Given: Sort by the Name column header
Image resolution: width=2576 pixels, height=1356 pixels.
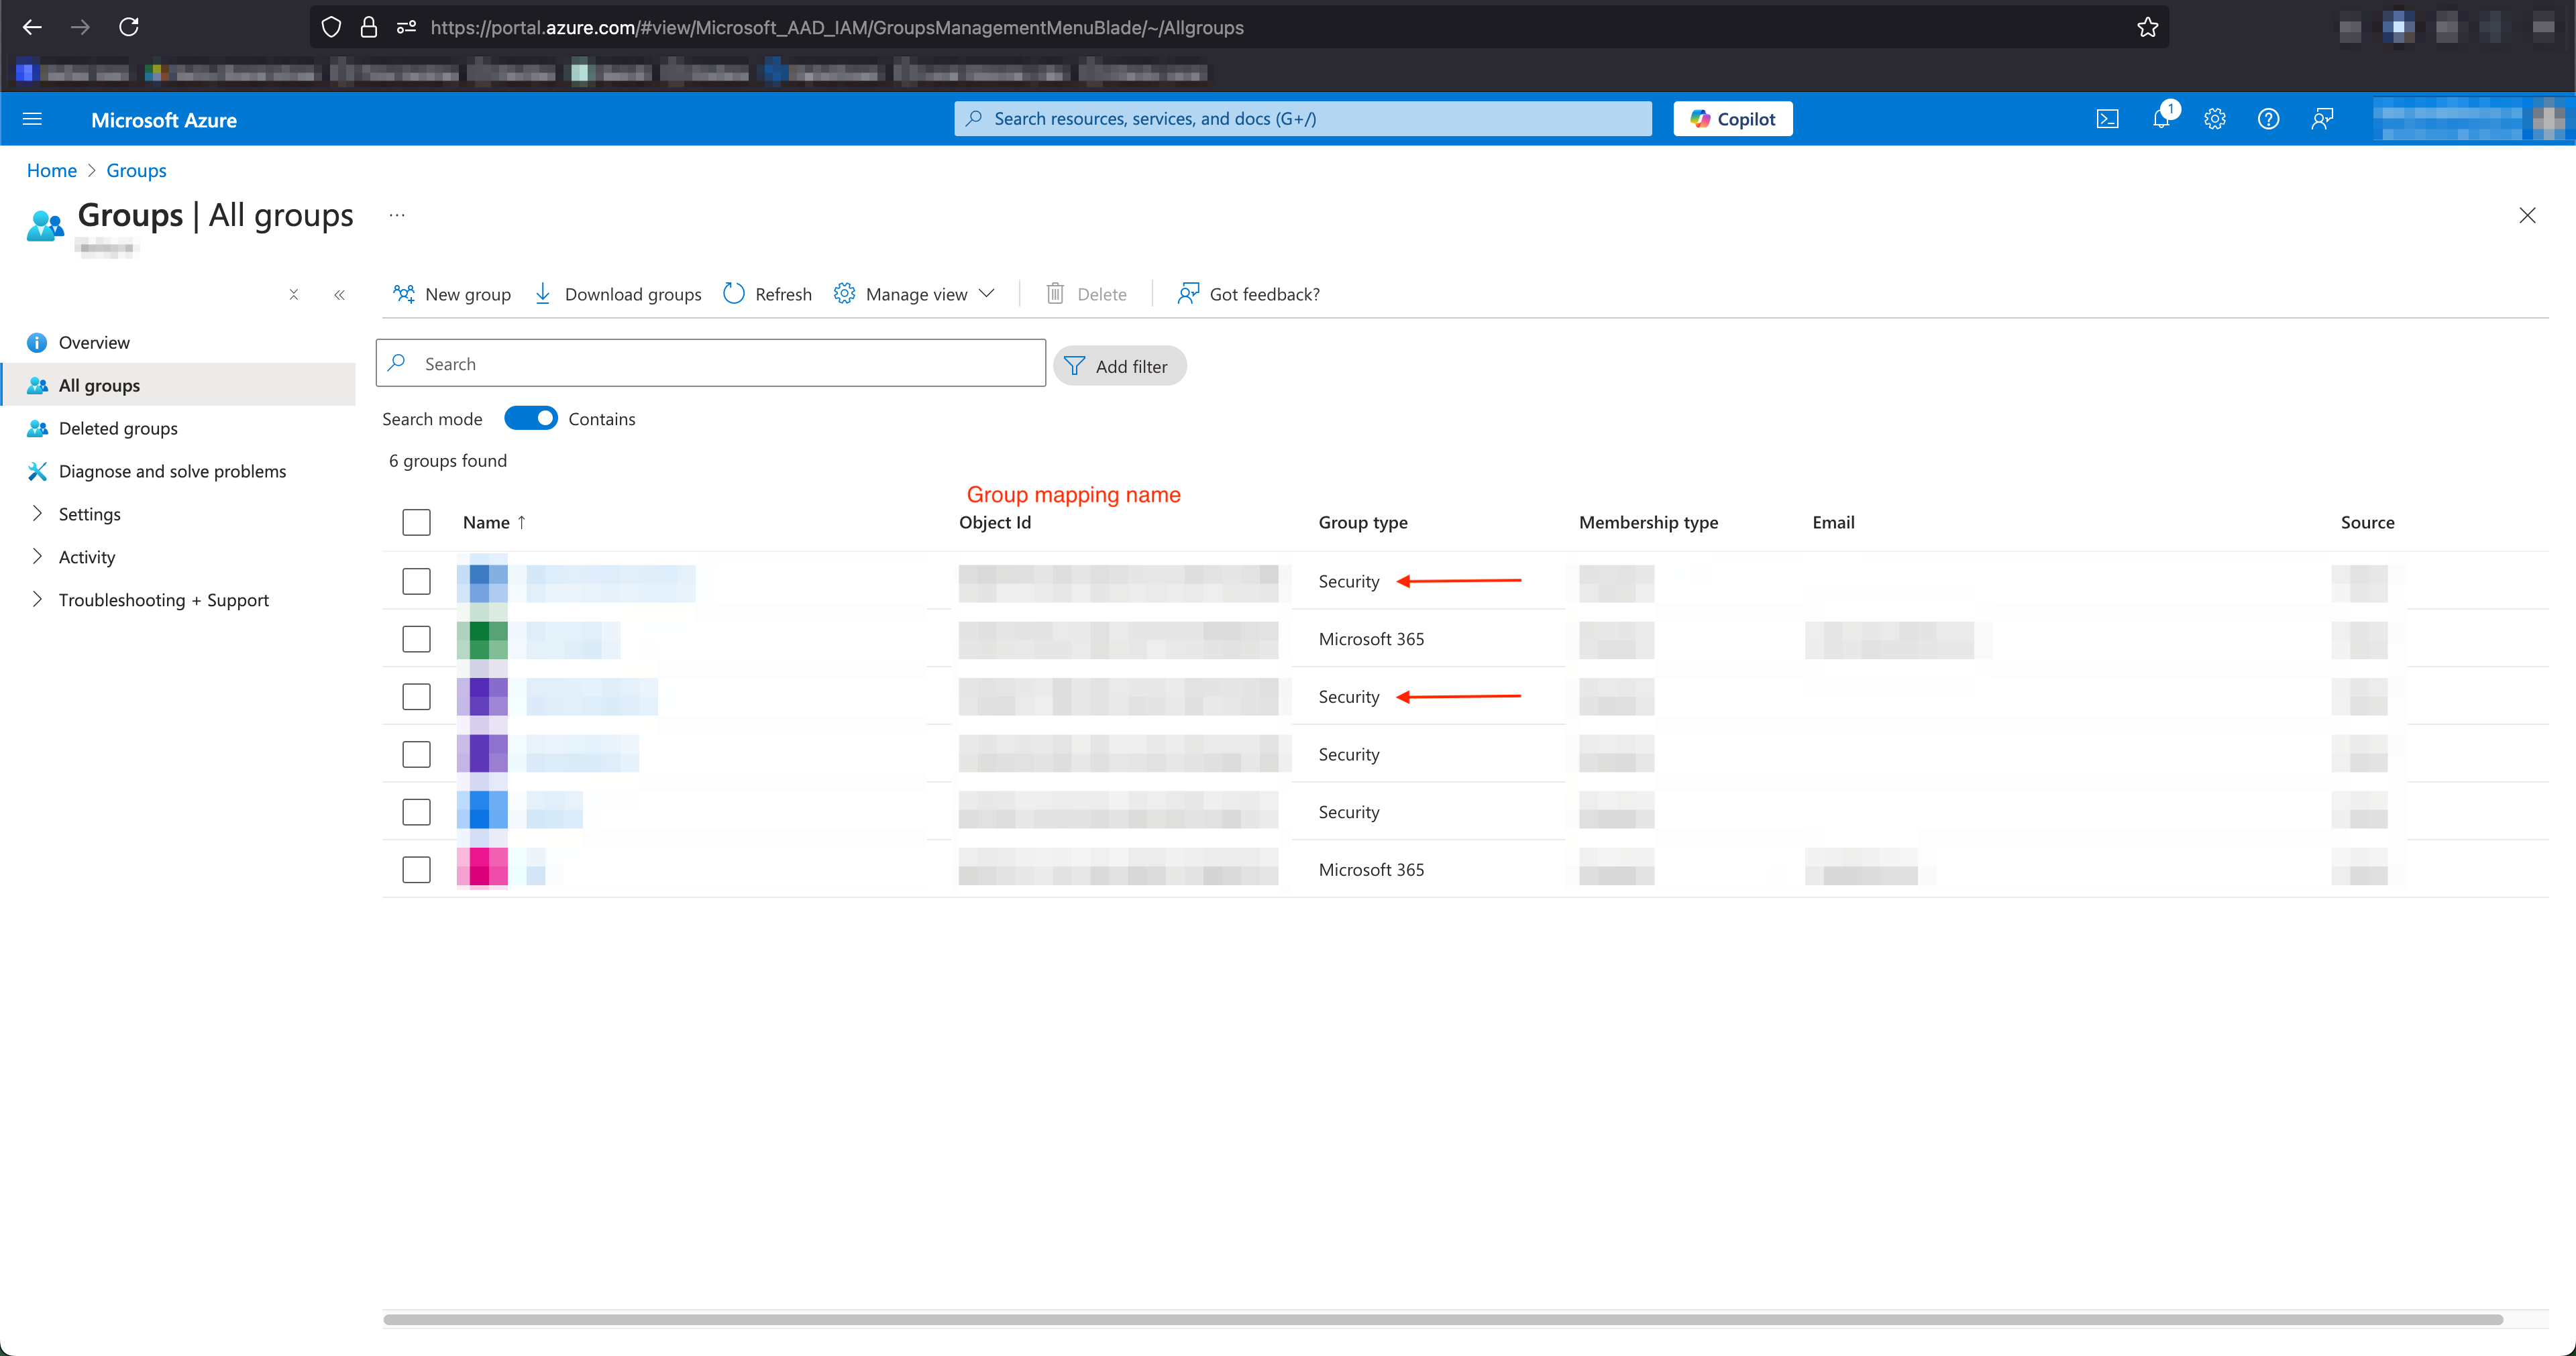Looking at the screenshot, I should coord(494,522).
